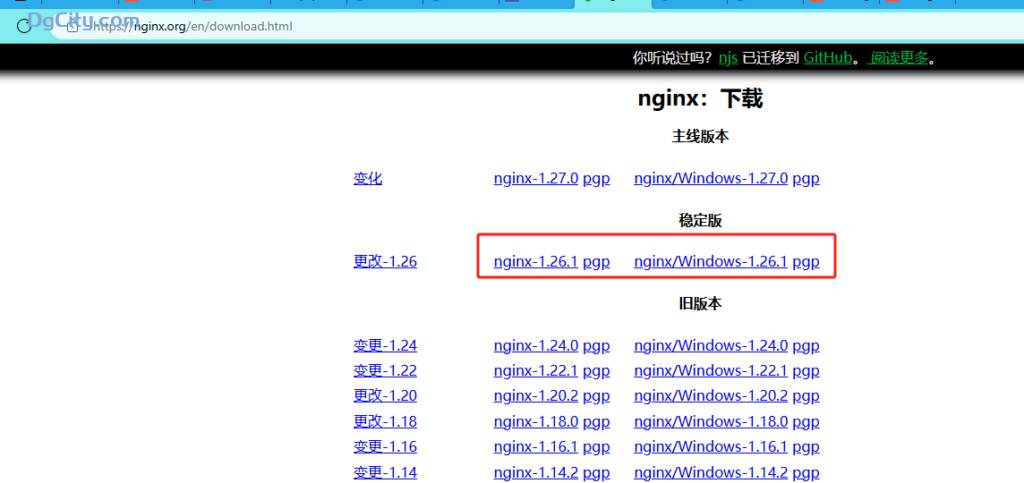The image size is (1024, 483).
Task: Open pgp signature beside nginx-1.26.1
Action: [x=596, y=262]
